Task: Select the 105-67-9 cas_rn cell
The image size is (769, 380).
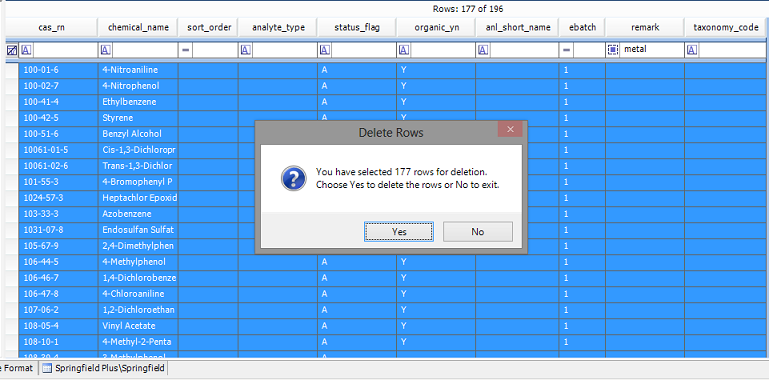Action: pos(58,246)
